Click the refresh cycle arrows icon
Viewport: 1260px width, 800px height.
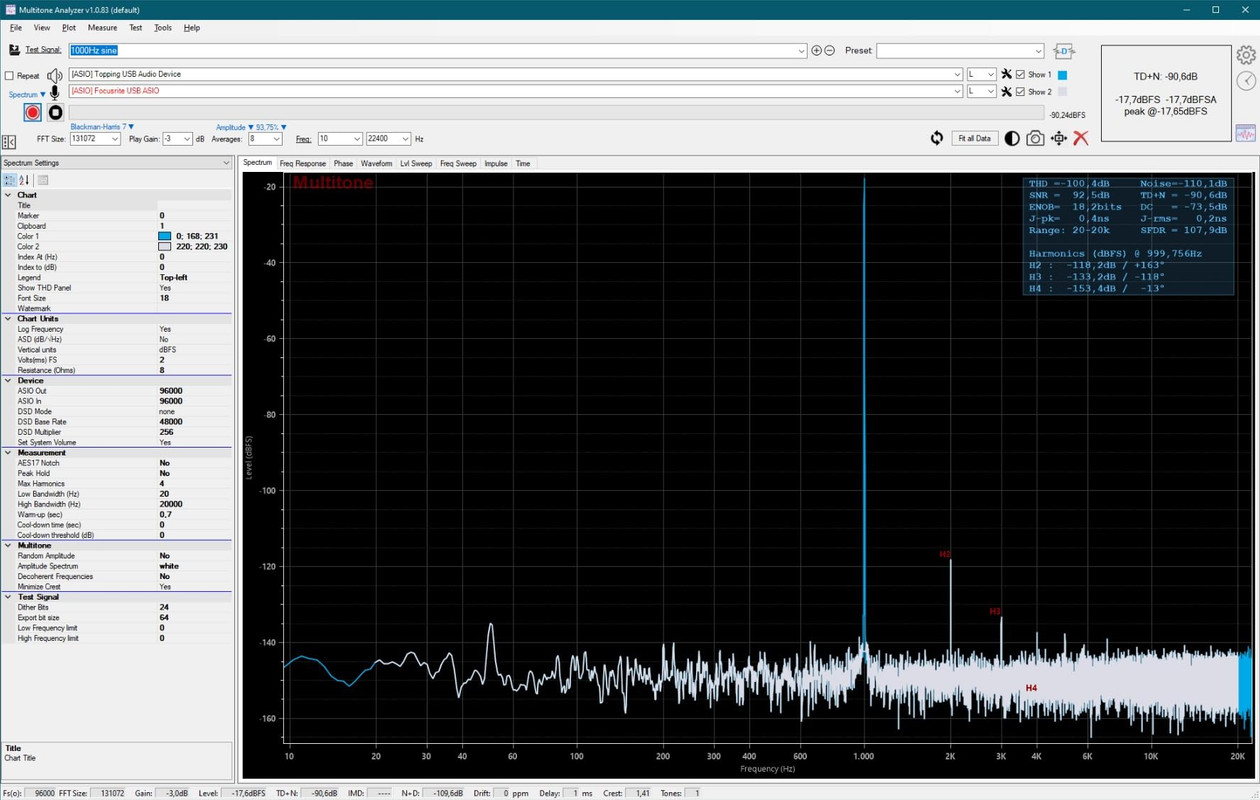click(937, 138)
